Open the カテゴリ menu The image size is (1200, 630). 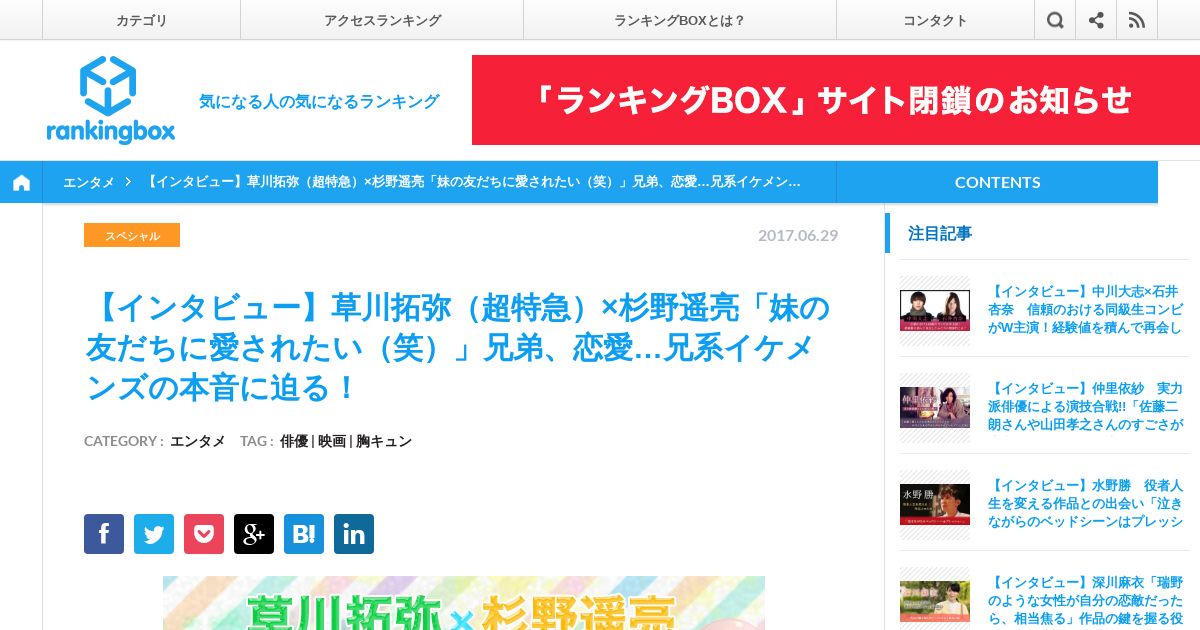(141, 20)
